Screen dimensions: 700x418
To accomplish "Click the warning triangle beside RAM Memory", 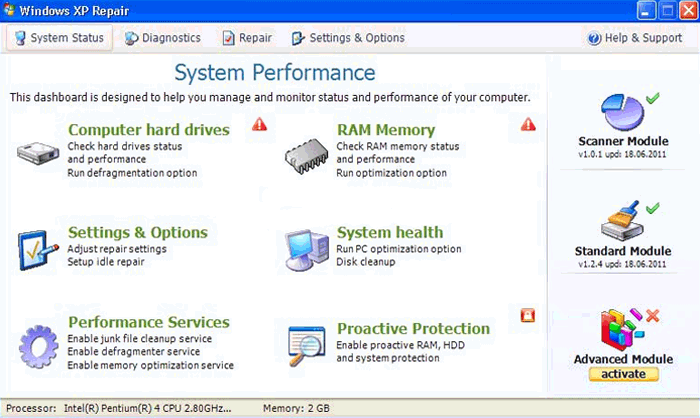I will [528, 125].
